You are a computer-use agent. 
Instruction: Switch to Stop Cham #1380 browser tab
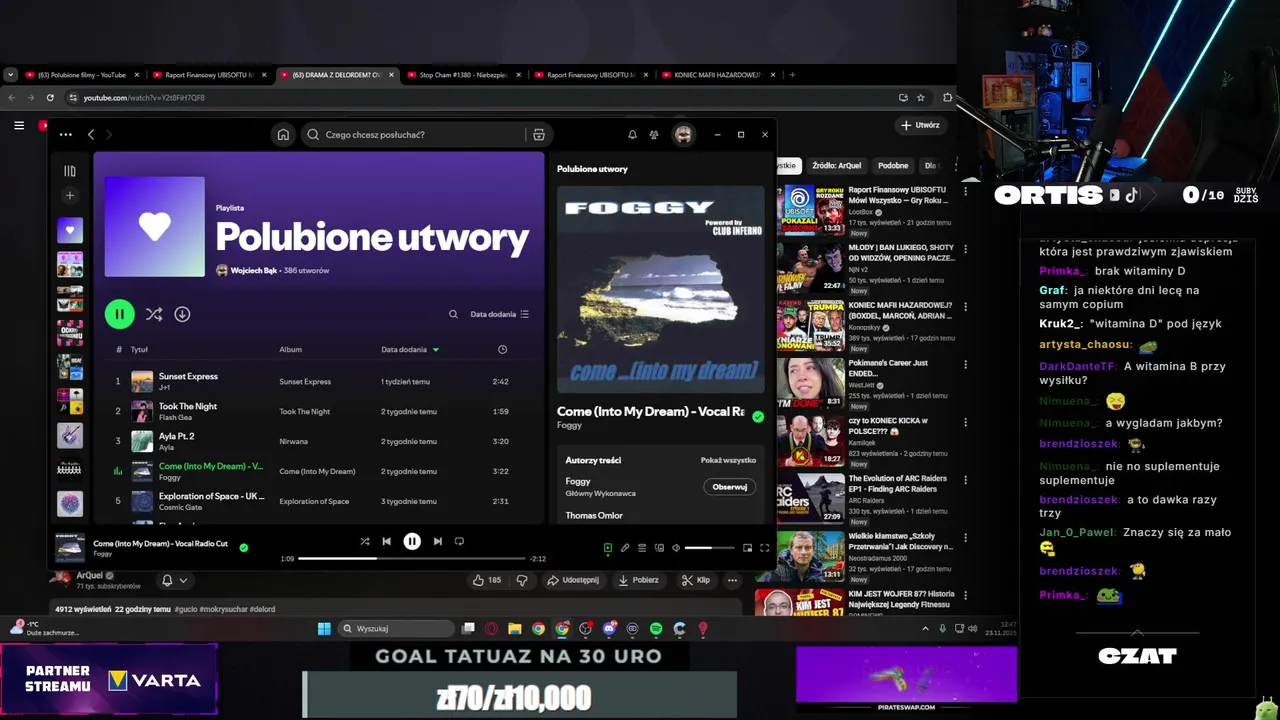463,75
